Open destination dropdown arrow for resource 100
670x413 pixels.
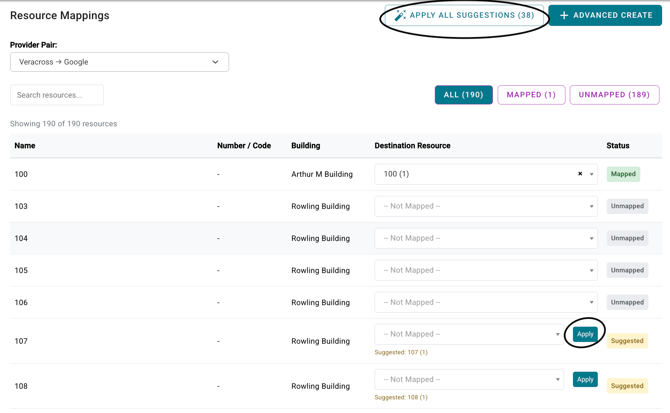(591, 175)
